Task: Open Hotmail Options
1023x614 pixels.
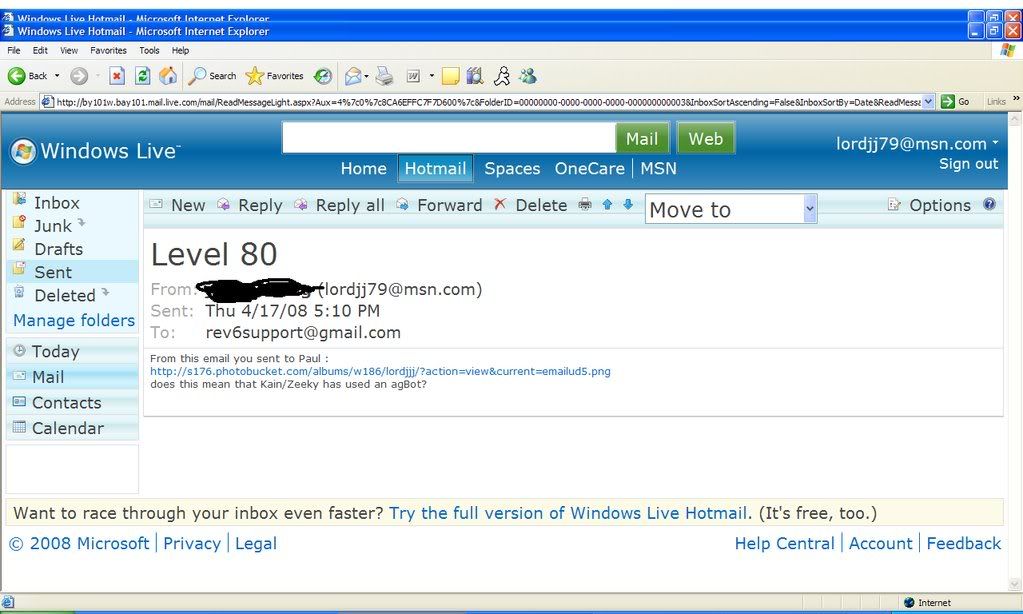Action: pos(929,205)
